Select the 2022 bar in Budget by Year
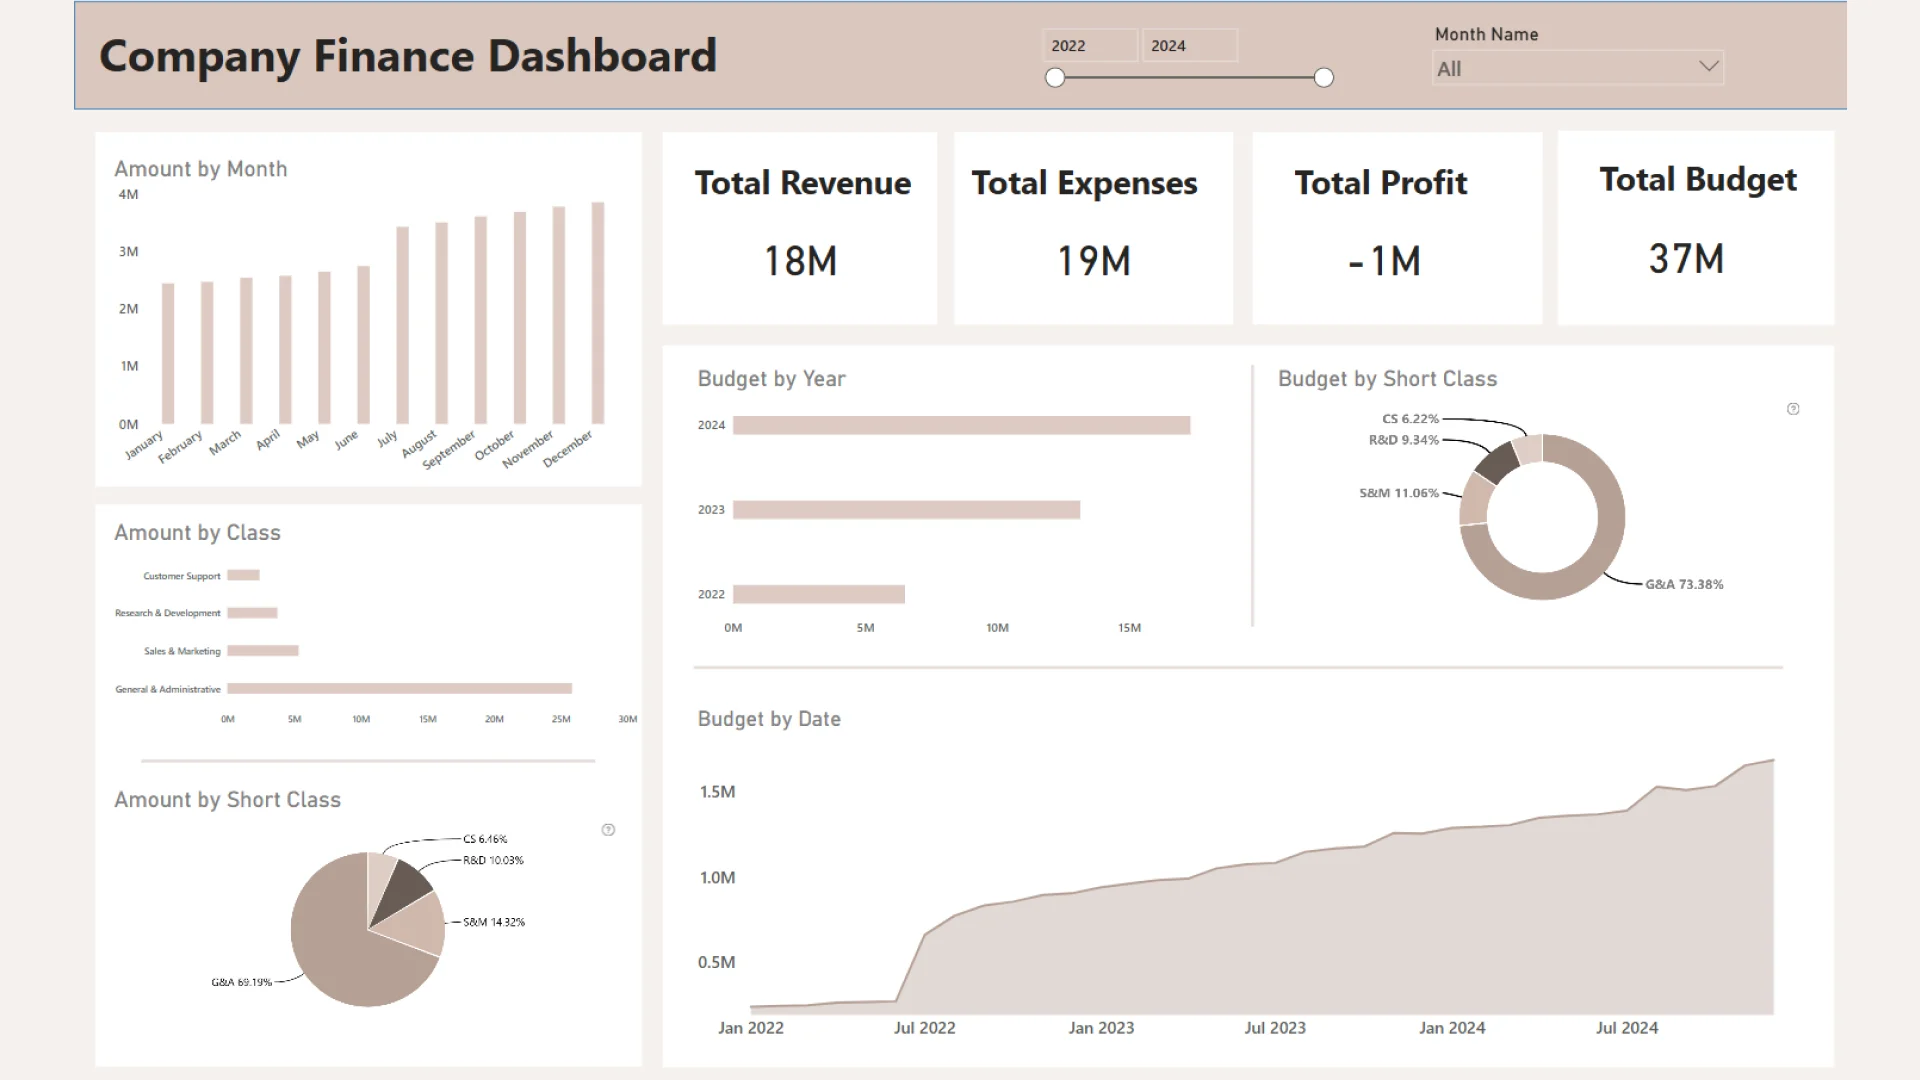 point(818,594)
